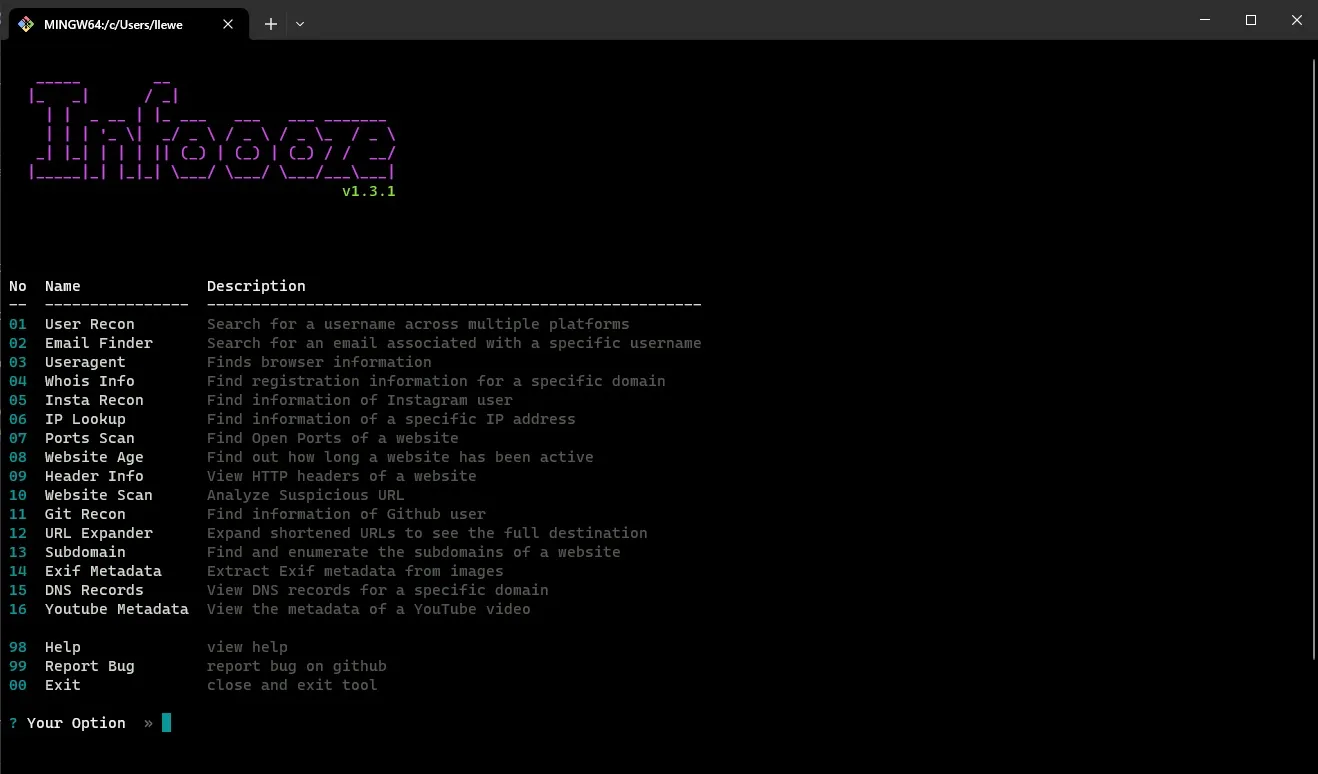
Task: Click the number 16 beside Youtube Metadata
Action: tap(18, 609)
